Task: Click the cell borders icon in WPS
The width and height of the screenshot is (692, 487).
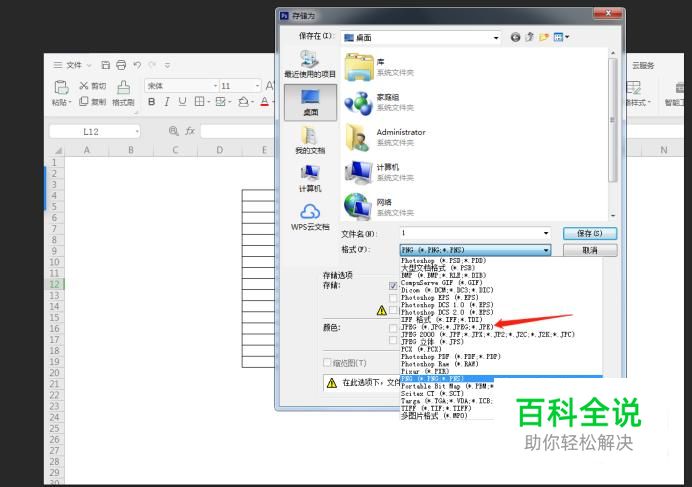Action: [199, 102]
